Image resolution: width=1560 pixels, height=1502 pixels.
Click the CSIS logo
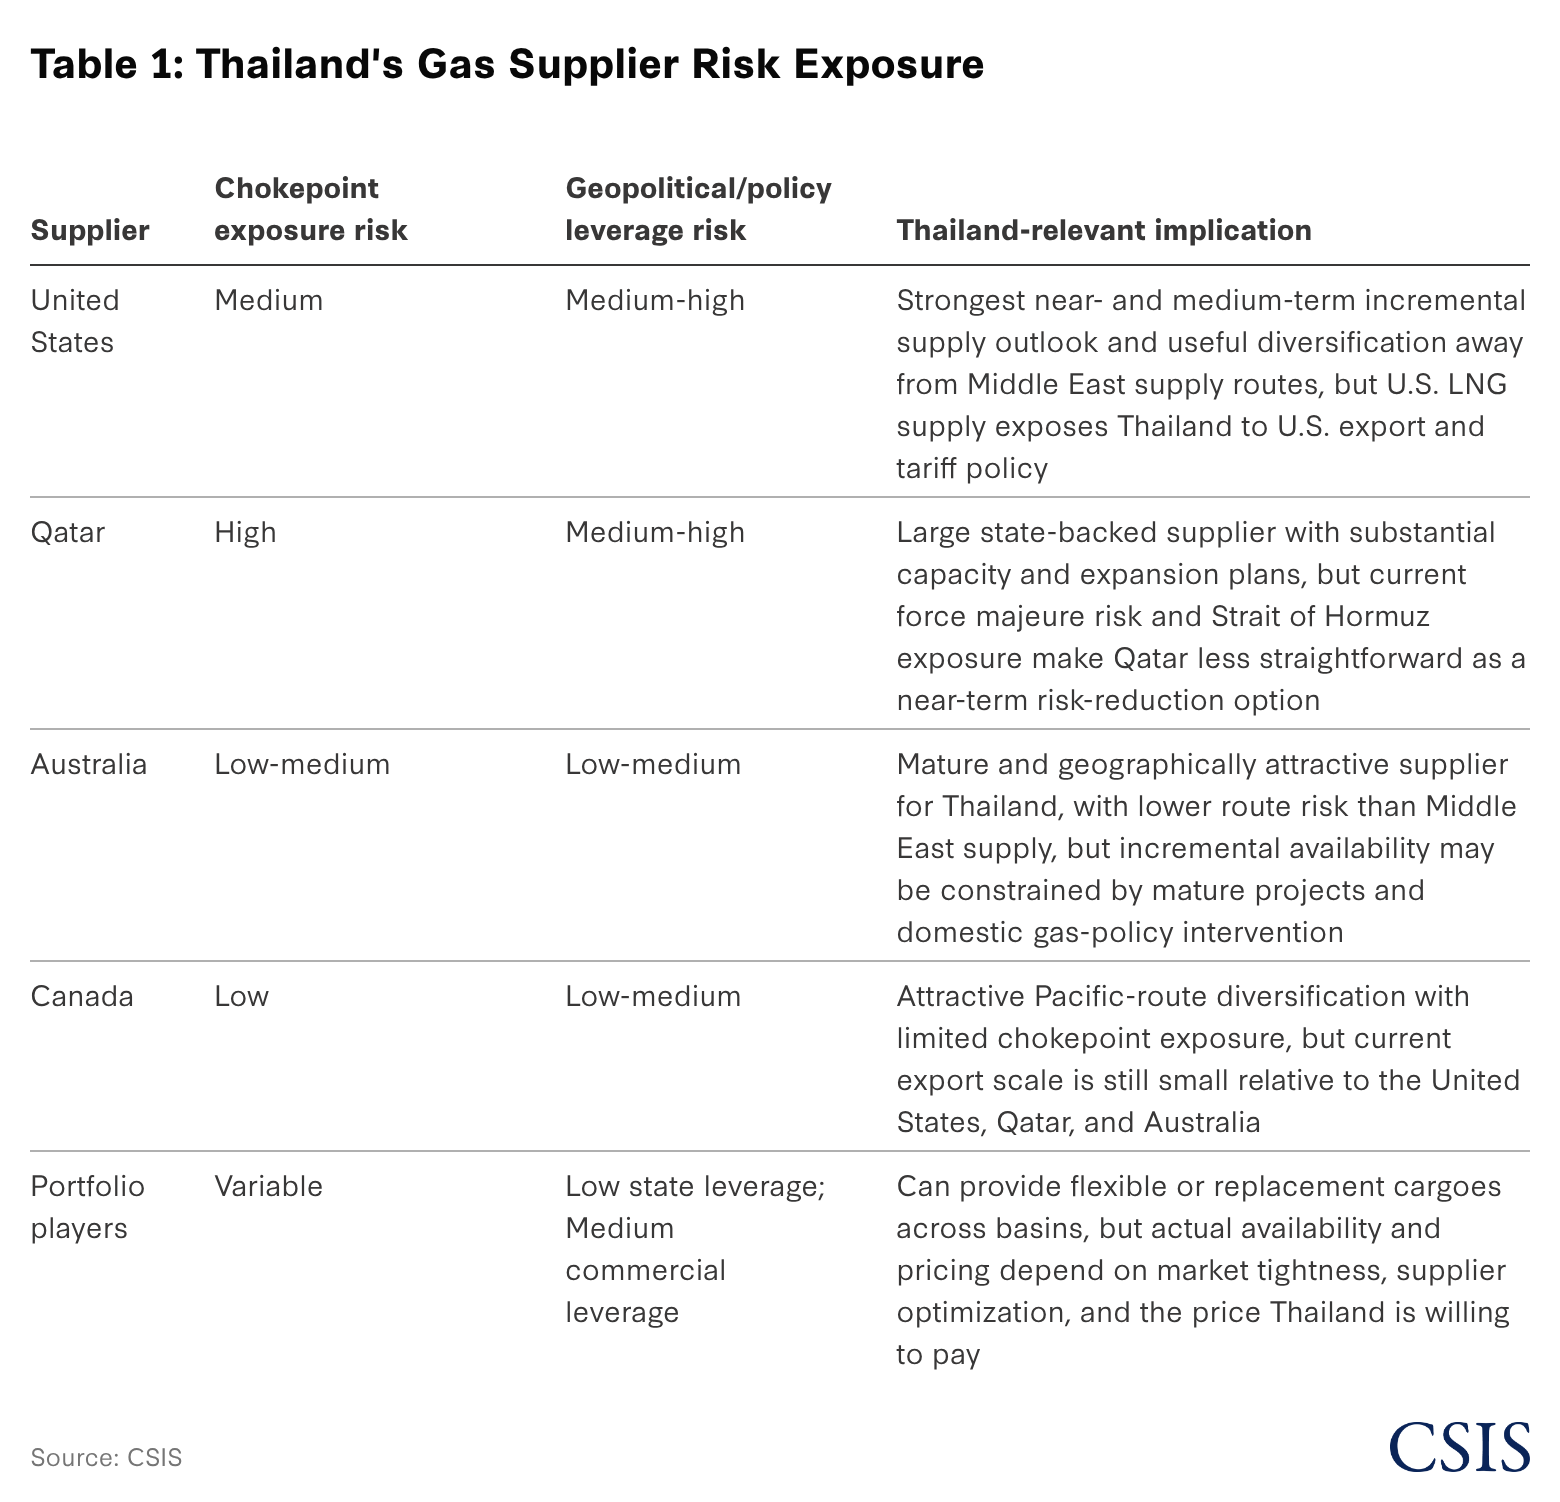pyautogui.click(x=1459, y=1447)
